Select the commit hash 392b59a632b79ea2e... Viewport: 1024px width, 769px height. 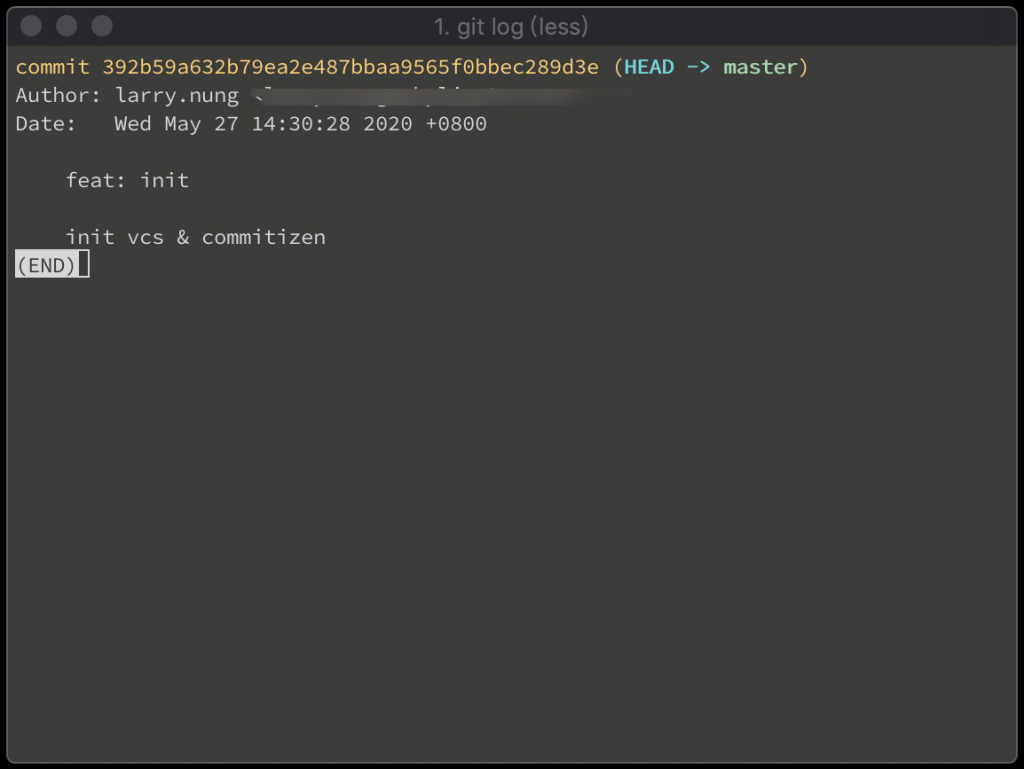coord(350,67)
